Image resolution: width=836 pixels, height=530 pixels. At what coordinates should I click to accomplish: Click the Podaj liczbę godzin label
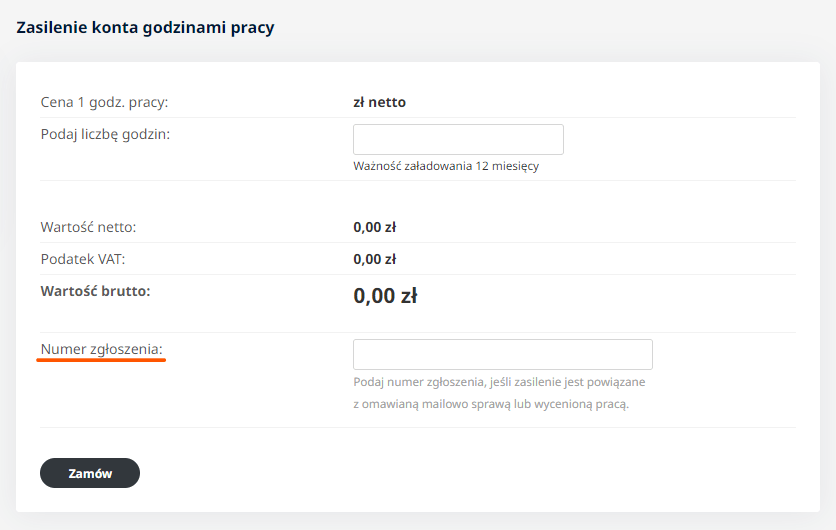tap(105, 133)
